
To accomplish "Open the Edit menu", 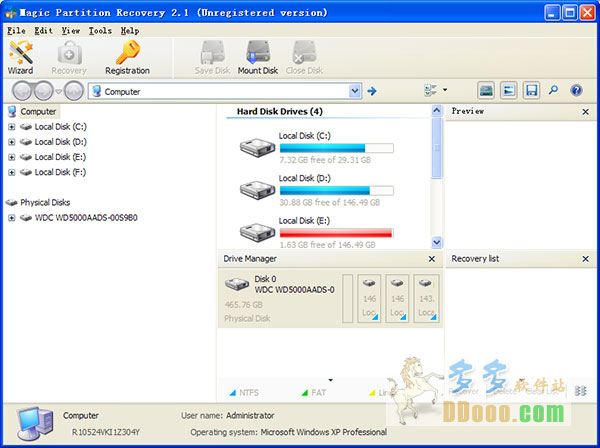I will tap(44, 31).
